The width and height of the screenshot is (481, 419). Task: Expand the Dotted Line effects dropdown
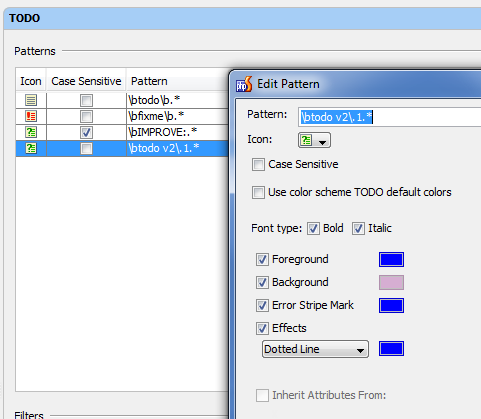[315, 349]
